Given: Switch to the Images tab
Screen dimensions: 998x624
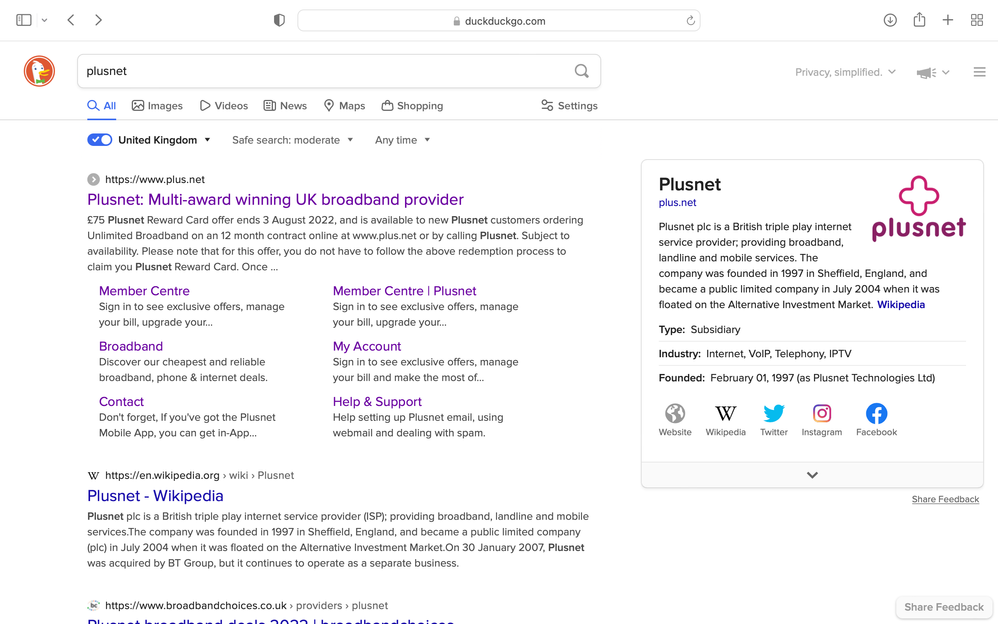Looking at the screenshot, I should click(x=157, y=105).
